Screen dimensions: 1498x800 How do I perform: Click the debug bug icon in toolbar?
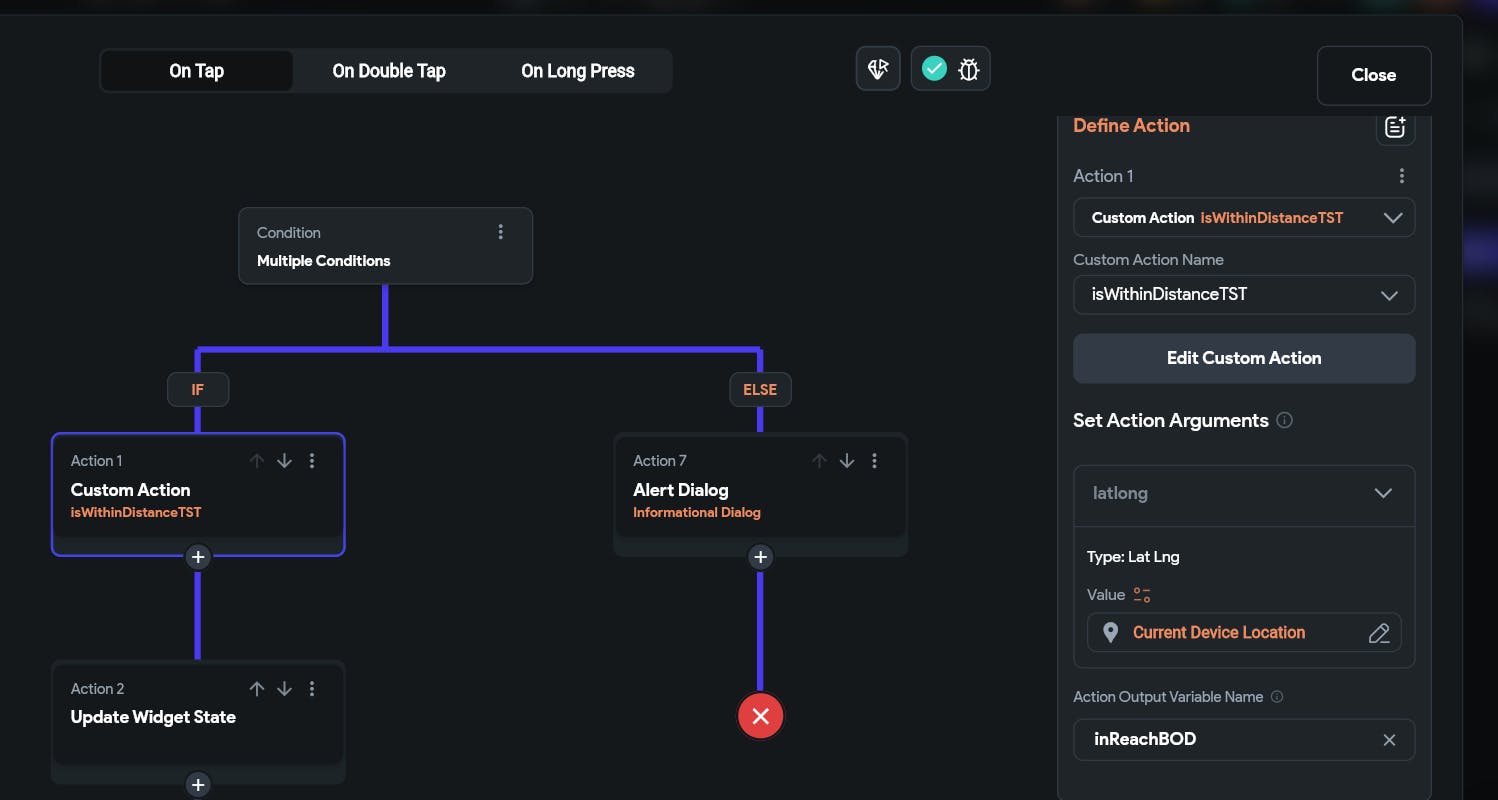(x=968, y=69)
